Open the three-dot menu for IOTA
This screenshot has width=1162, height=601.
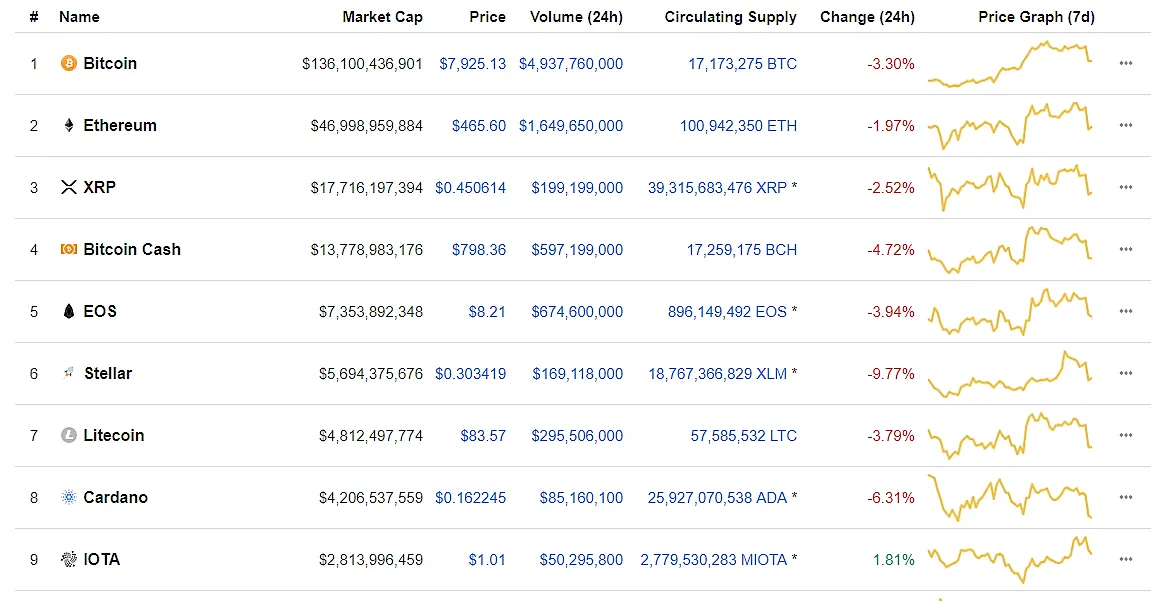pos(1126,560)
